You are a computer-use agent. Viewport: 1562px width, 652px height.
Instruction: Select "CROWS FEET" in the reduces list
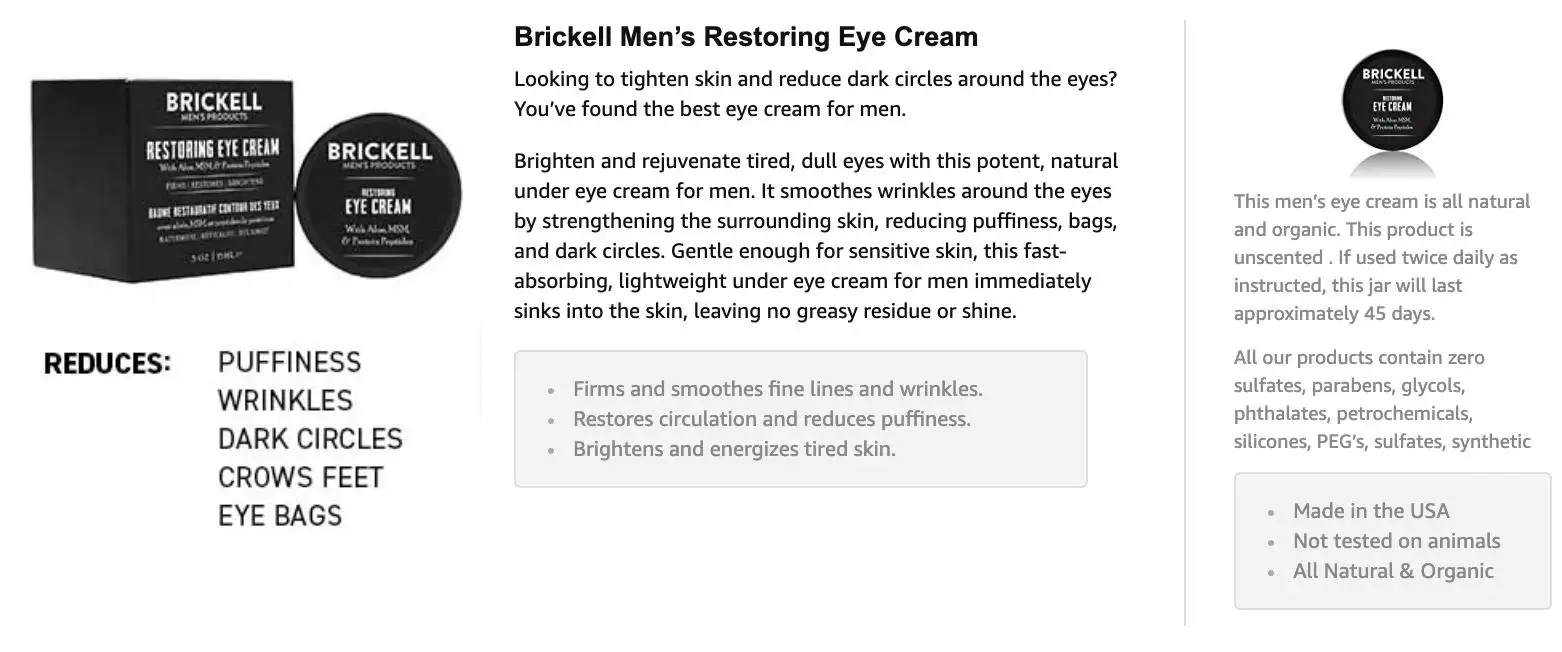point(300,477)
